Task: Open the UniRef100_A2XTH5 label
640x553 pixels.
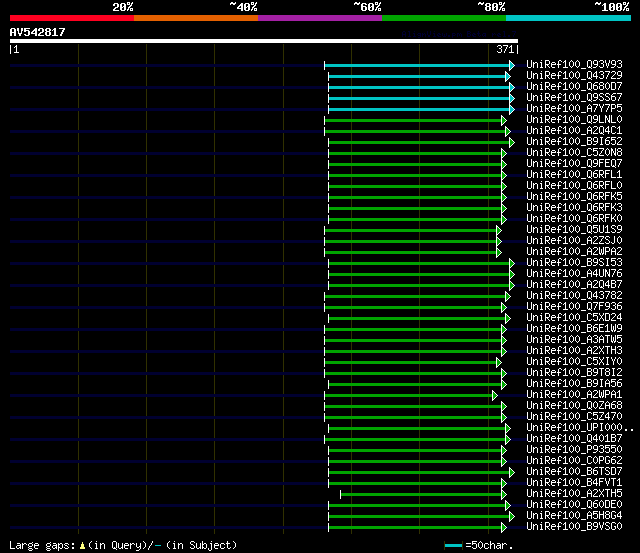Action: 574,494
